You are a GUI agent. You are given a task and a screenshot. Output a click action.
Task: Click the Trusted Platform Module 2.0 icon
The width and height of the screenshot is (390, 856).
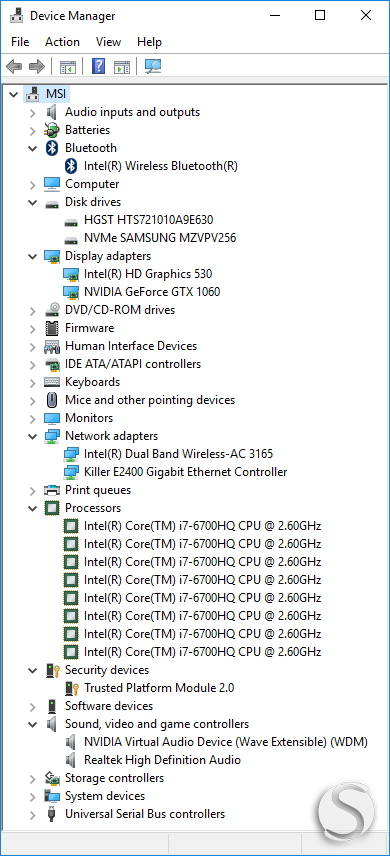pos(72,688)
